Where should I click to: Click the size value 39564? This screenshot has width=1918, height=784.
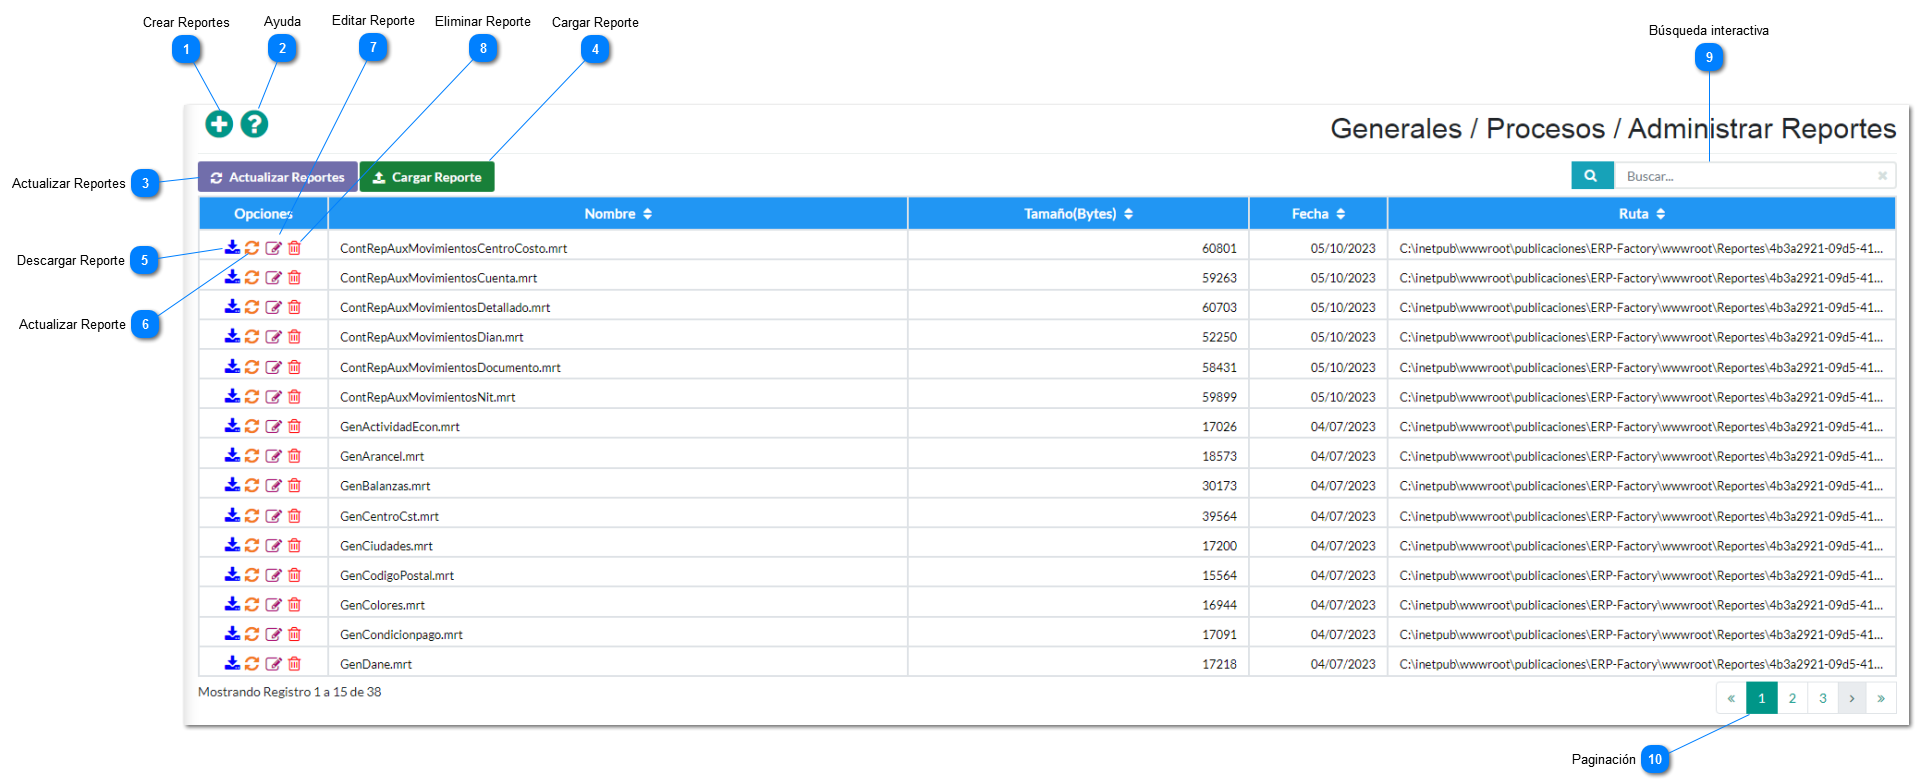tap(1219, 516)
